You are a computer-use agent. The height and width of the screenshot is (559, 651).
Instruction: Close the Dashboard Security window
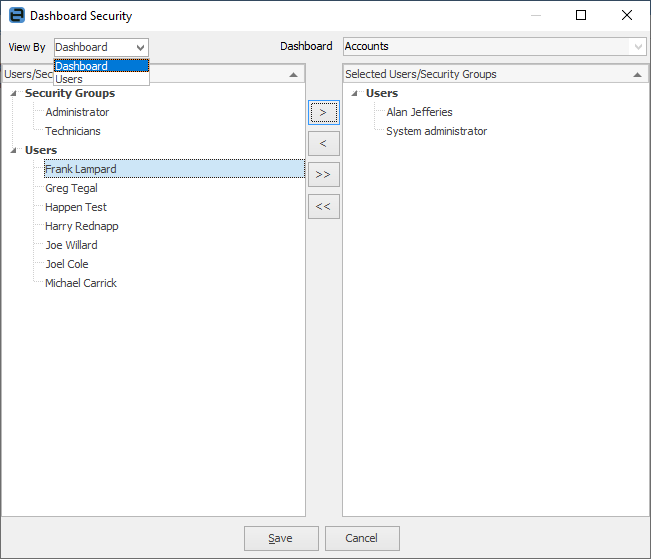click(627, 15)
